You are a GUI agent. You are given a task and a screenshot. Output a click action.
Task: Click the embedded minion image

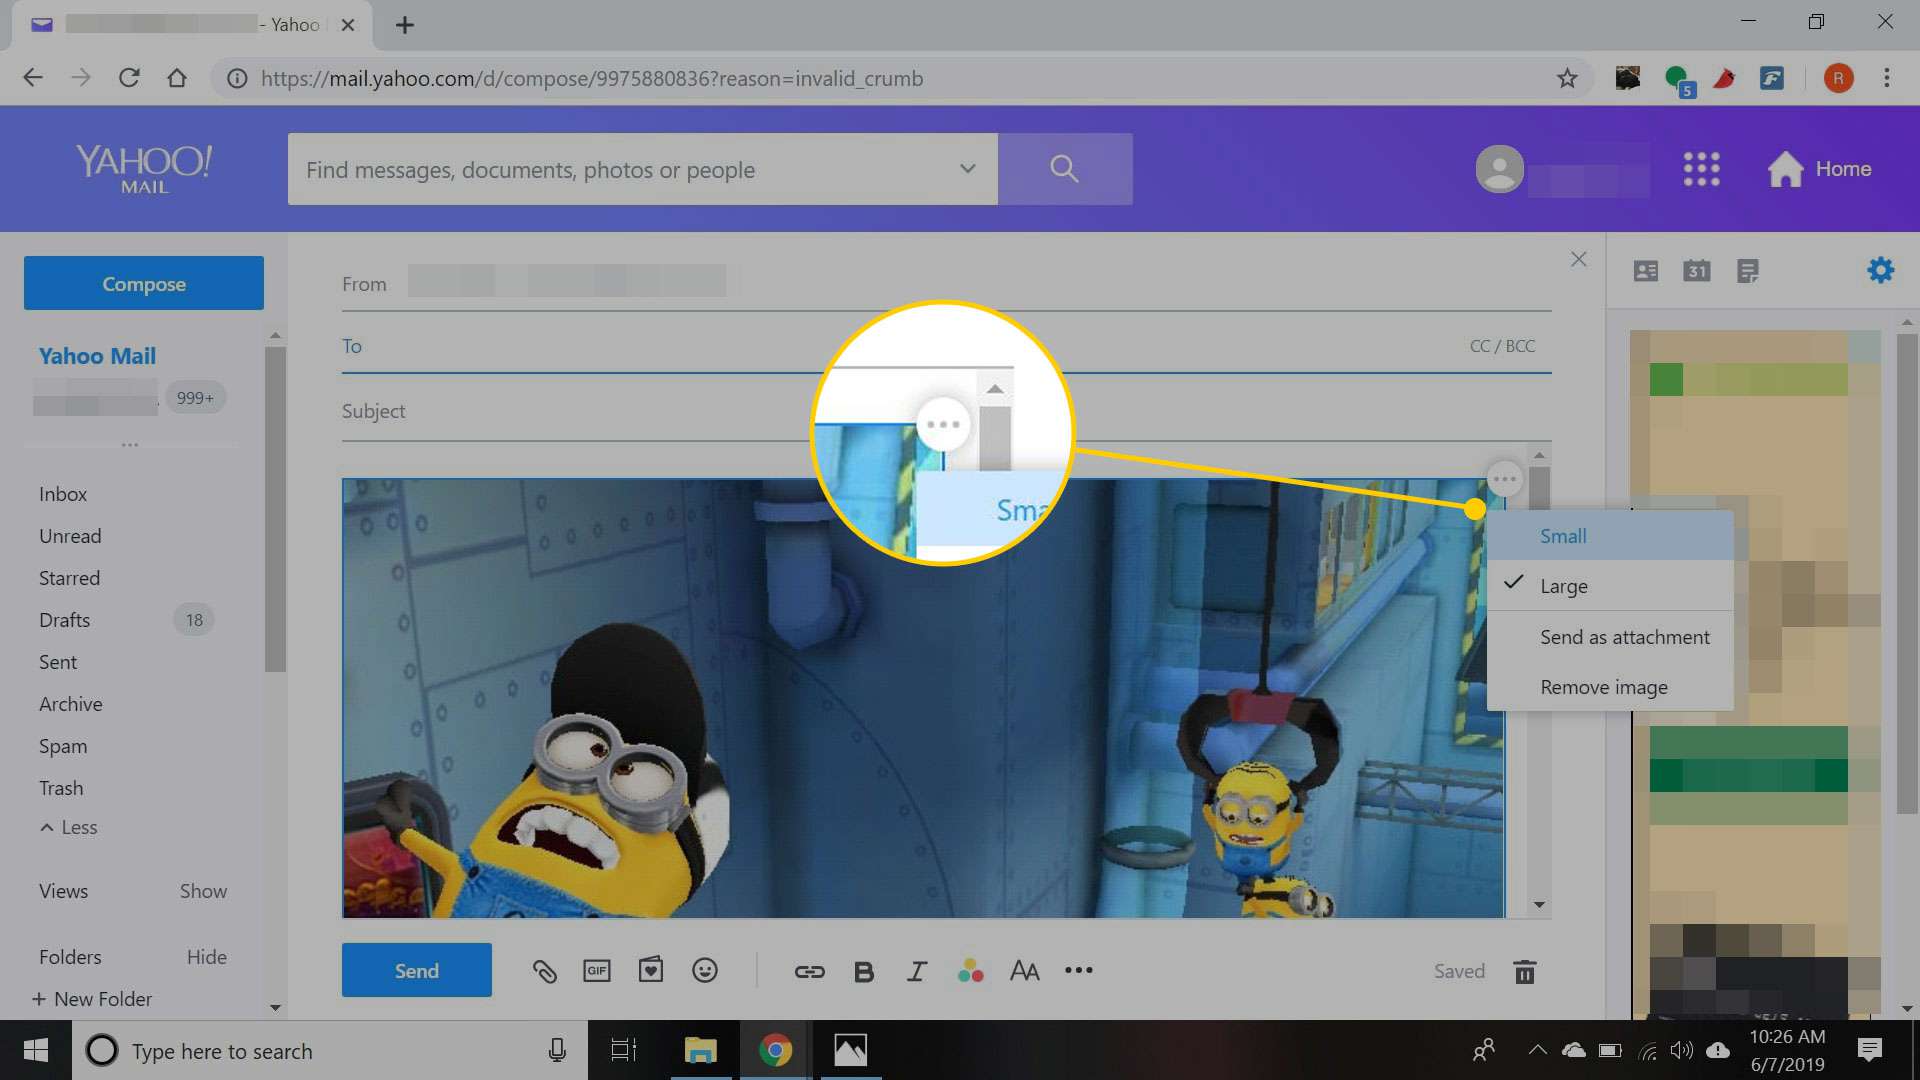pos(923,698)
